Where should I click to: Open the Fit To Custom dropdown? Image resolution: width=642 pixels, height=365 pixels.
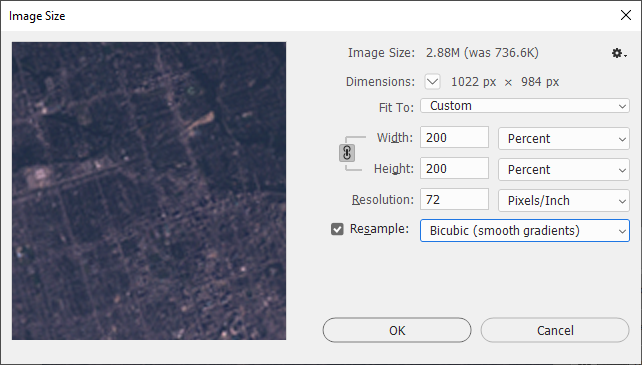tap(524, 106)
